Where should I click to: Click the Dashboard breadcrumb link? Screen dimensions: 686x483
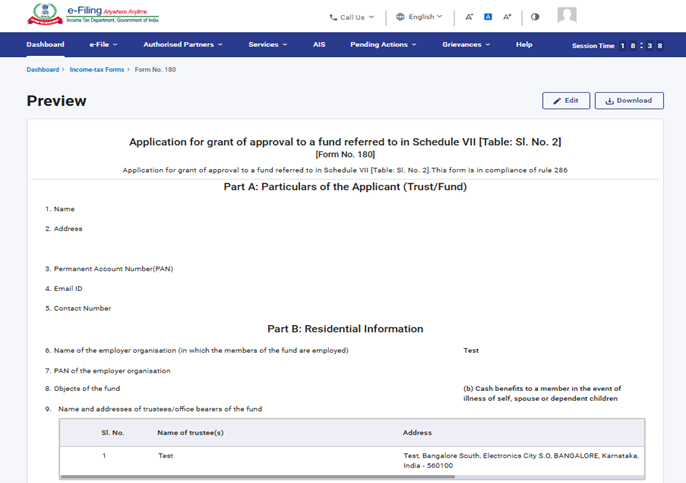click(43, 70)
